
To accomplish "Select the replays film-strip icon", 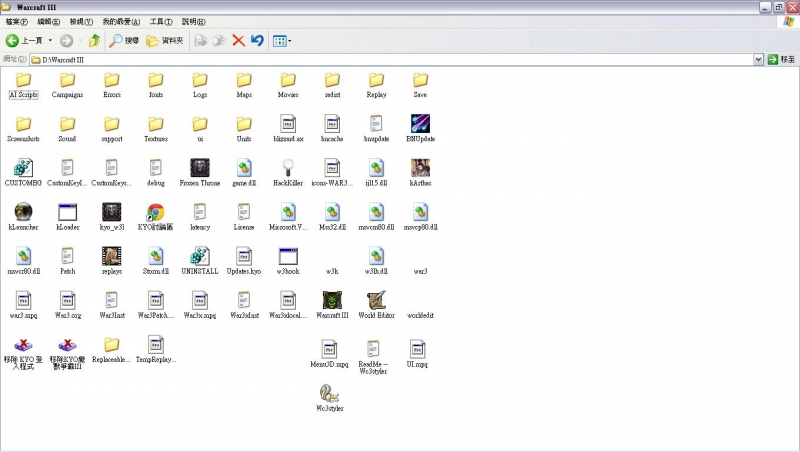I will [x=111, y=256].
